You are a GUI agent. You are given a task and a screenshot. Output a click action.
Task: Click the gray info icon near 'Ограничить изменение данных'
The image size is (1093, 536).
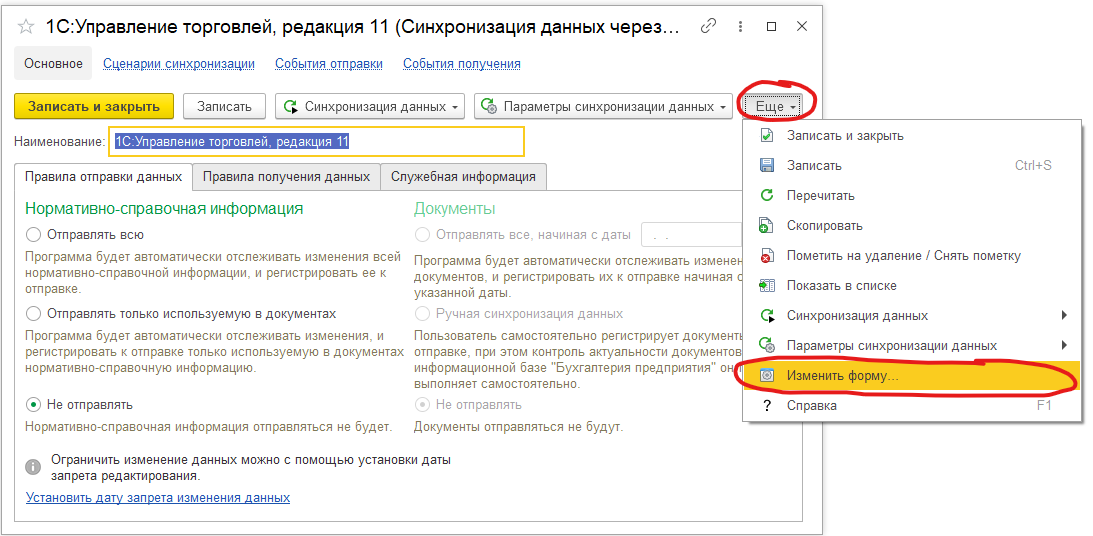(33, 466)
